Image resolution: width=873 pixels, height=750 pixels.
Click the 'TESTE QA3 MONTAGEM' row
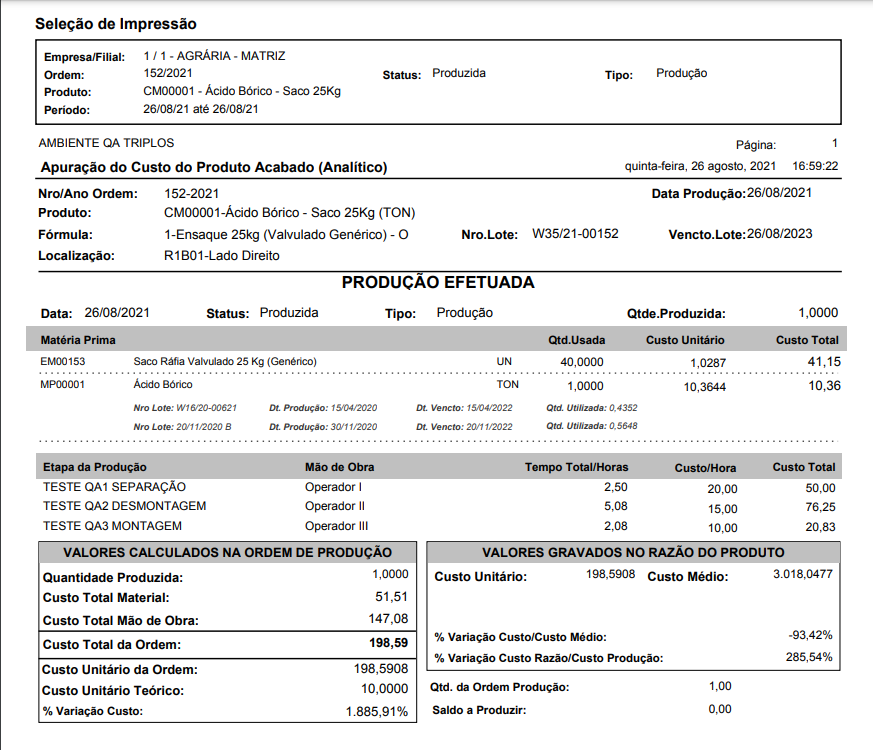click(439, 527)
